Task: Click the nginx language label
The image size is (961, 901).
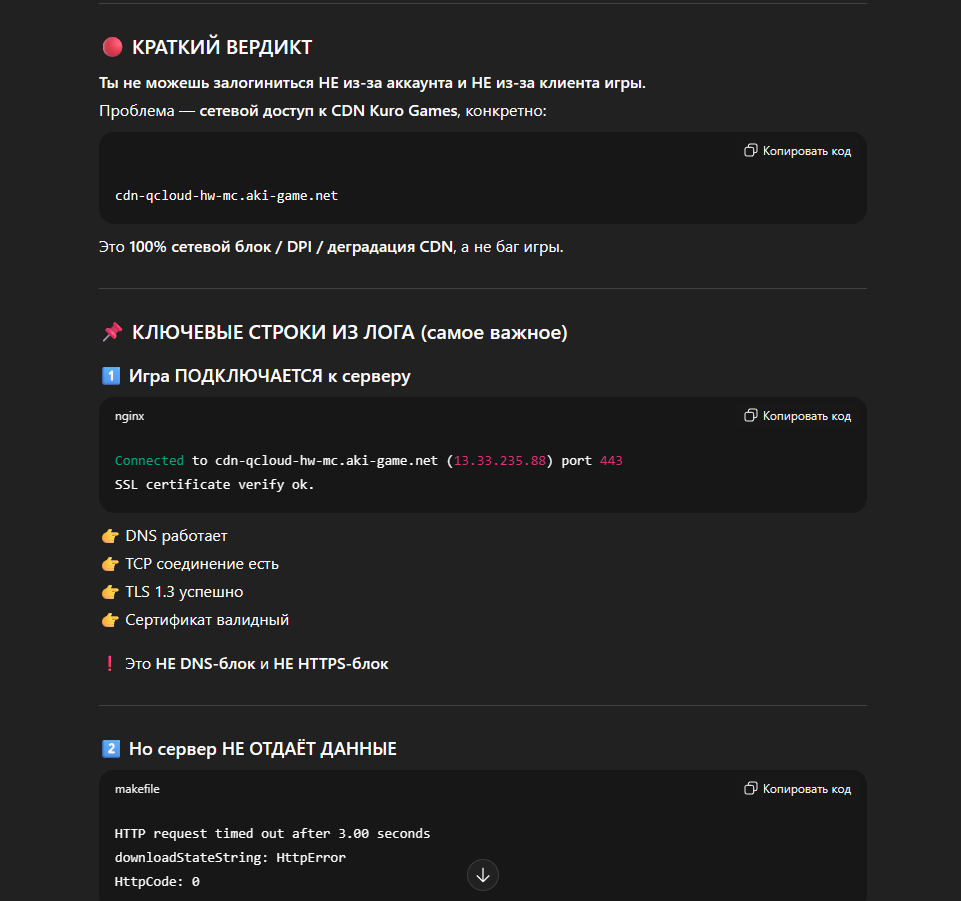Action: (x=129, y=416)
